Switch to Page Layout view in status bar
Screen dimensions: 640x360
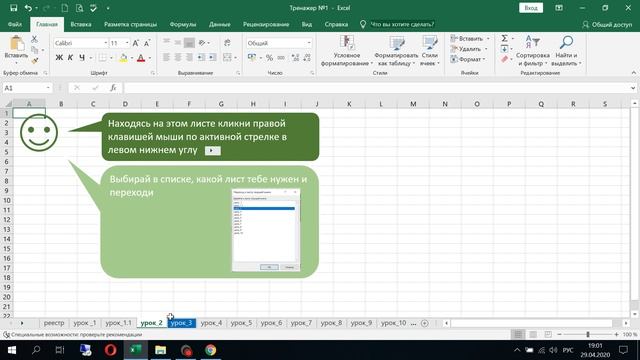(x=533, y=334)
